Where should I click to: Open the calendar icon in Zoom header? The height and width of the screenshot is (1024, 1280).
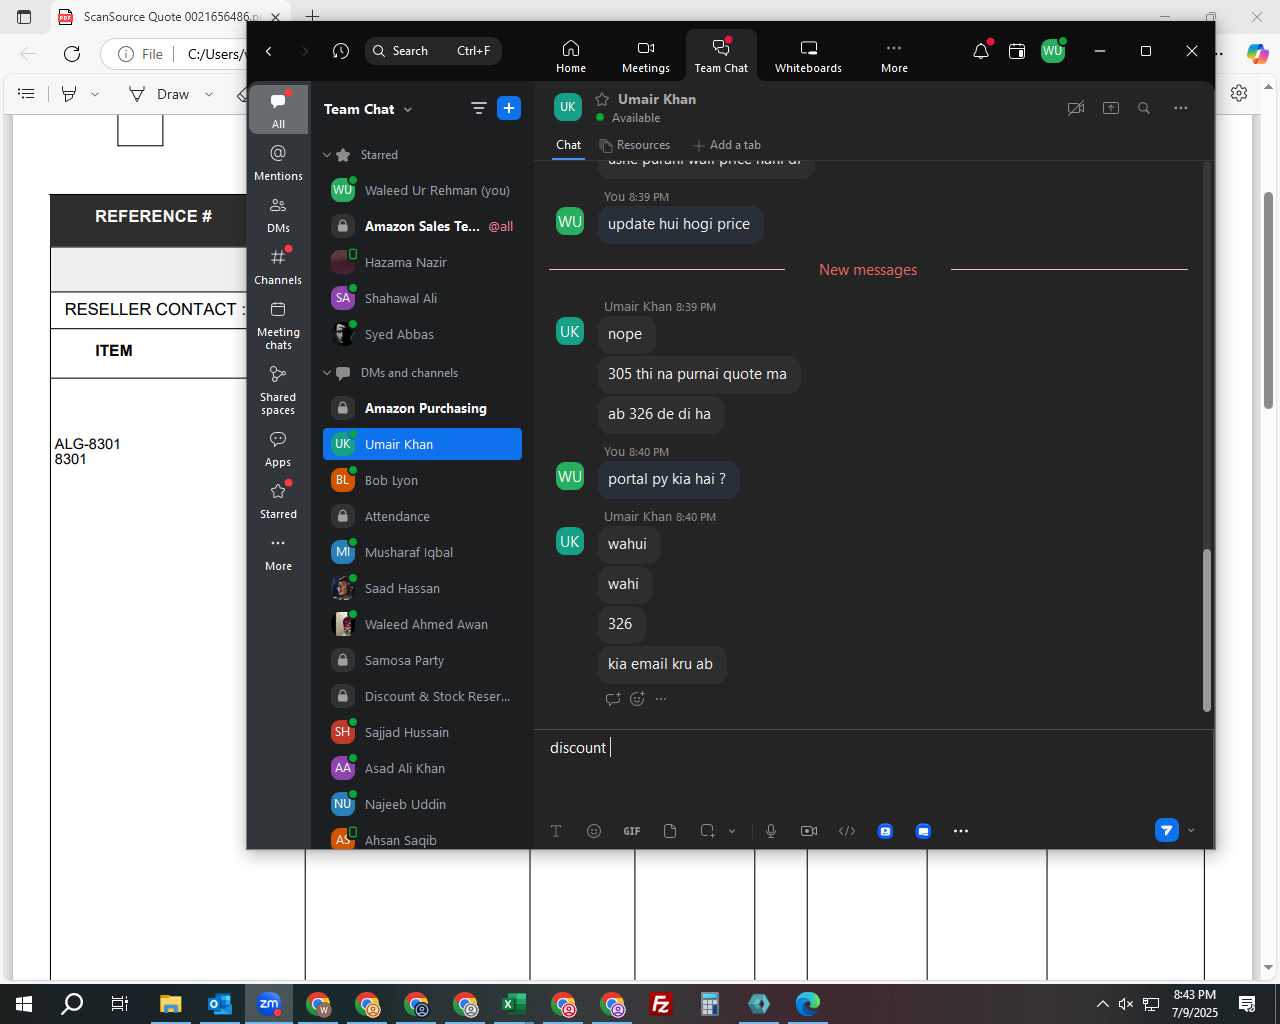pyautogui.click(x=1017, y=51)
